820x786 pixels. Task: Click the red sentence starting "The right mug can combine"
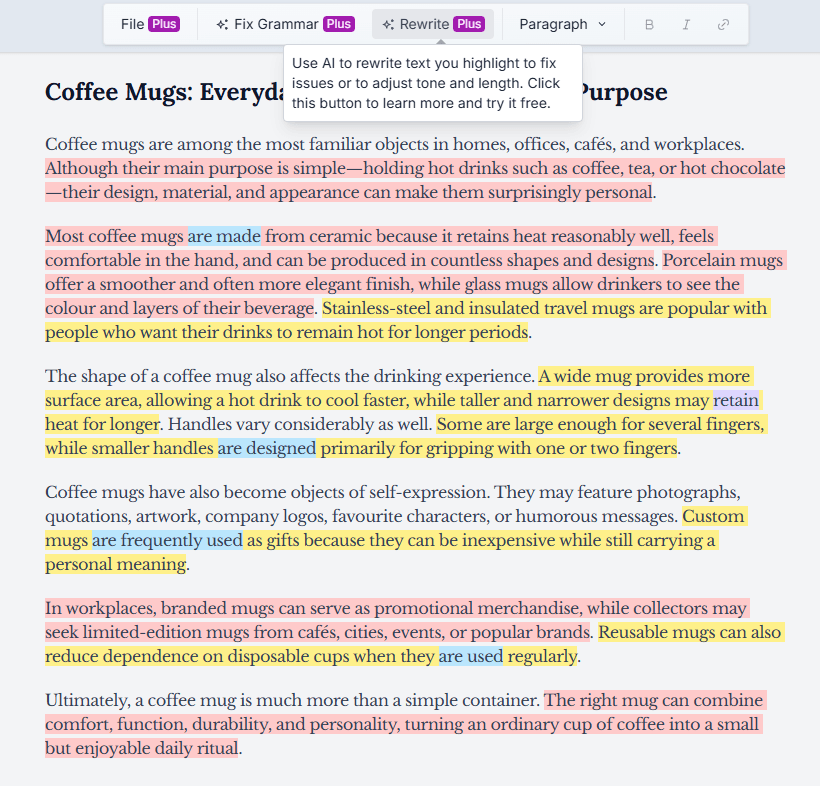(405, 724)
